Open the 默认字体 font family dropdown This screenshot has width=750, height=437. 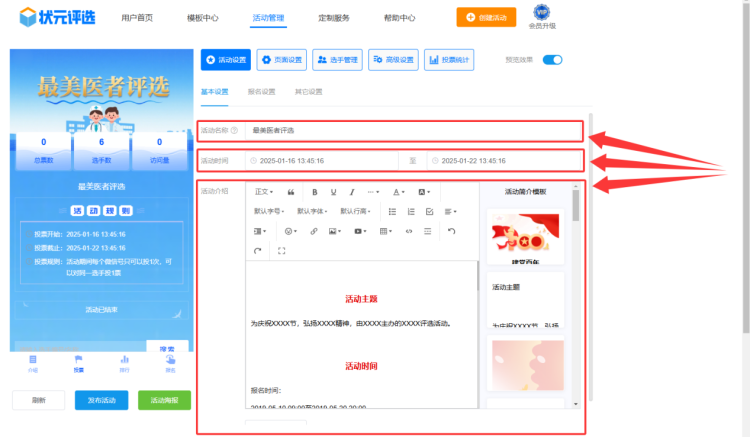[312, 212]
